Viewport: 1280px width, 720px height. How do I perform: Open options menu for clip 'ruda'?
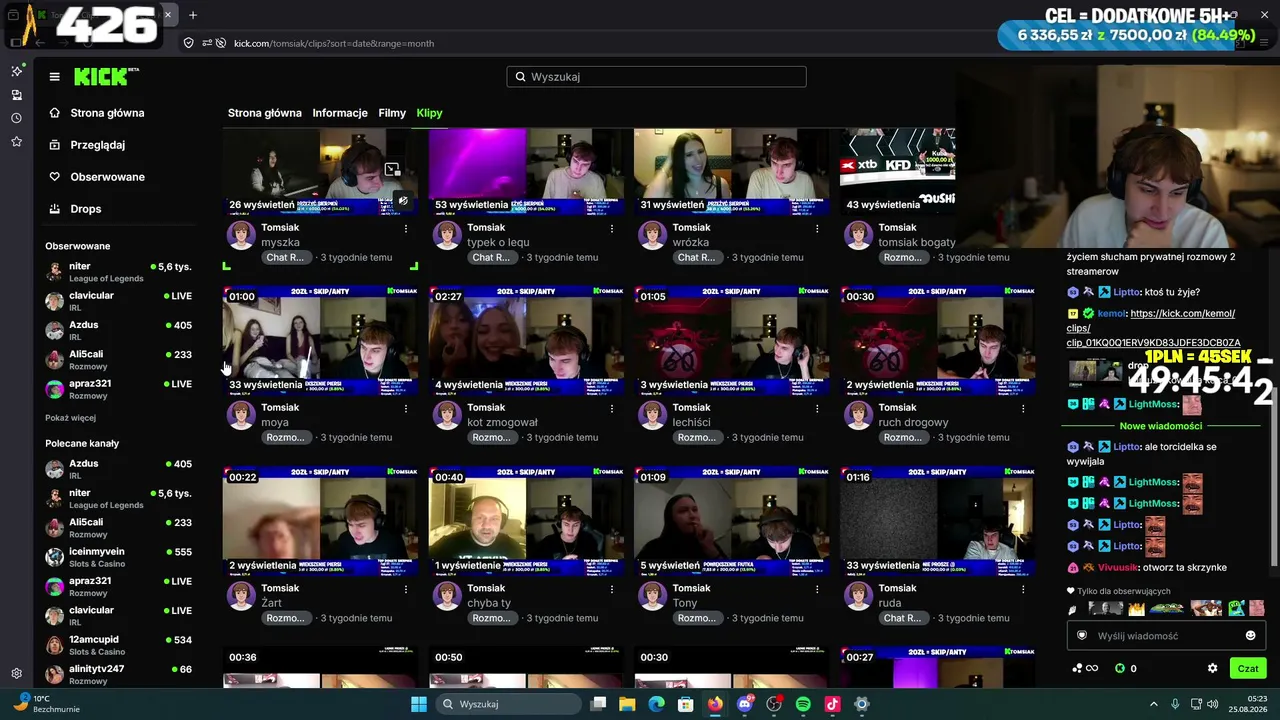tap(1023, 590)
